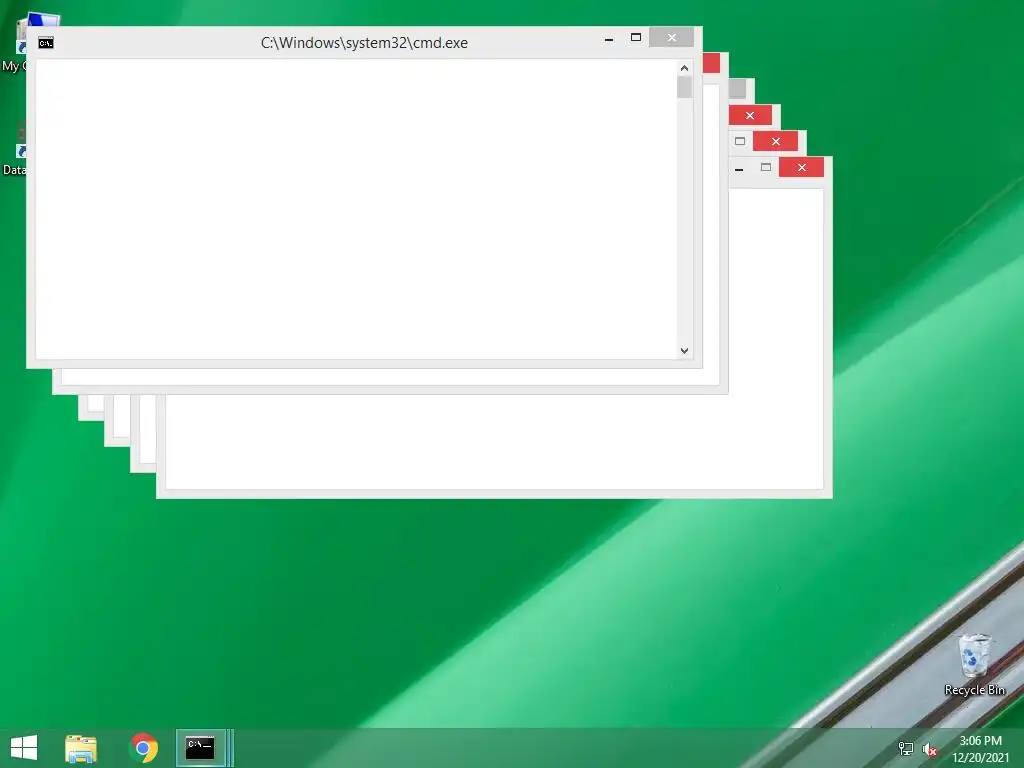Click the front window's scroll up arrow
The image size is (1024, 768).
tap(684, 68)
